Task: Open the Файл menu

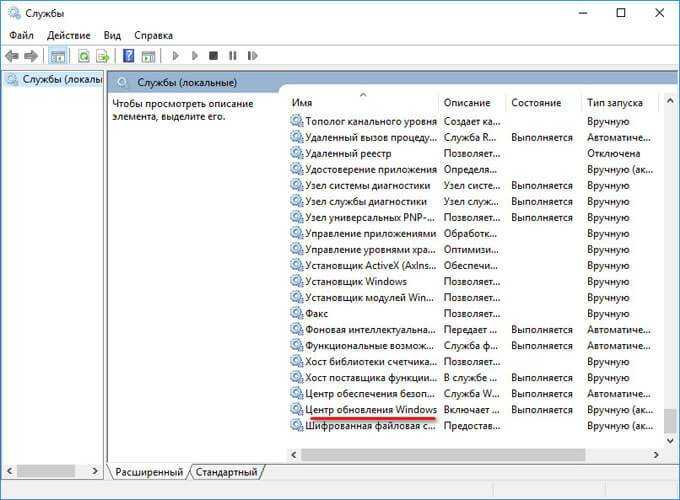Action: pyautogui.click(x=21, y=36)
